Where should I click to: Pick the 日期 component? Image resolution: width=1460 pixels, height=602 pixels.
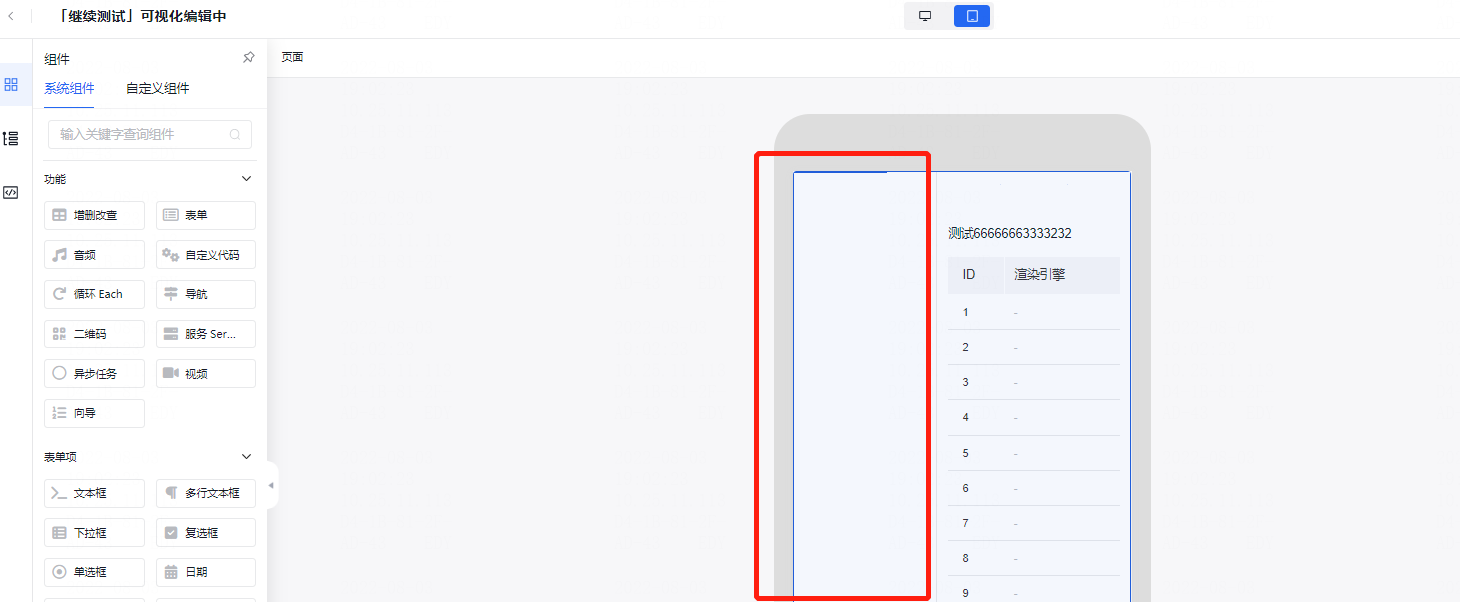(x=206, y=572)
